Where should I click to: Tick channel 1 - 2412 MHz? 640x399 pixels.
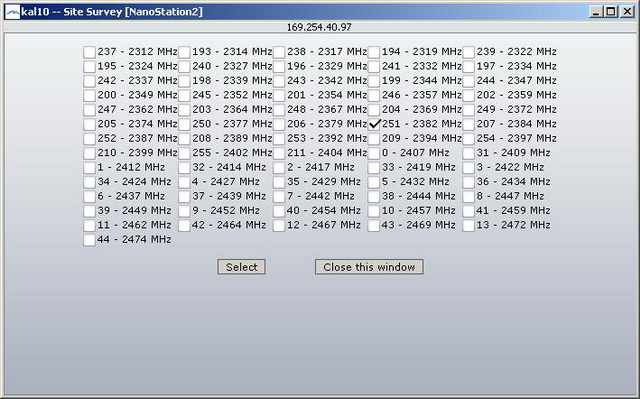pyautogui.click(x=89, y=168)
